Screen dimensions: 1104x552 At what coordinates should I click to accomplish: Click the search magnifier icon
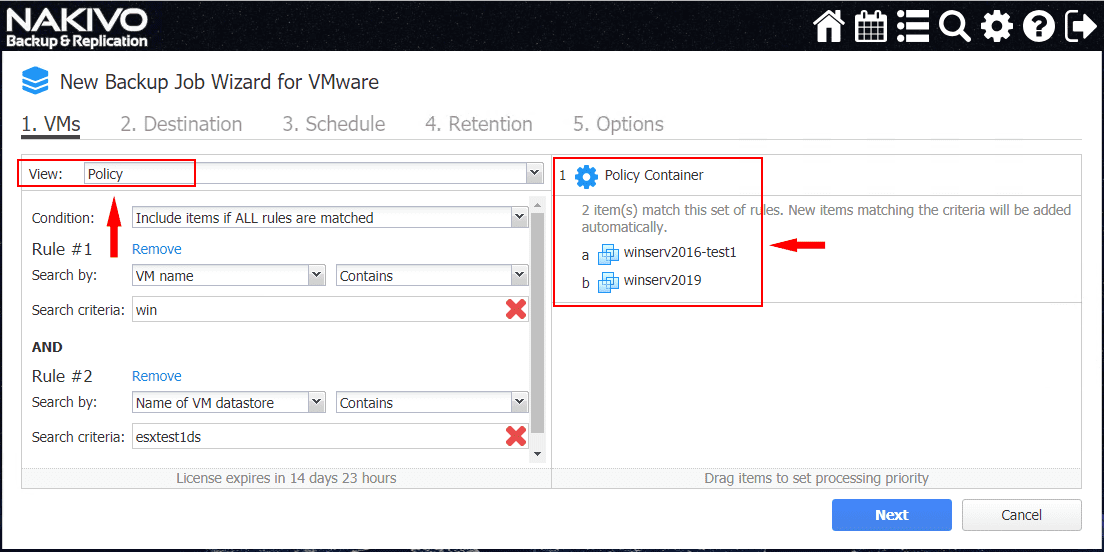tap(955, 27)
